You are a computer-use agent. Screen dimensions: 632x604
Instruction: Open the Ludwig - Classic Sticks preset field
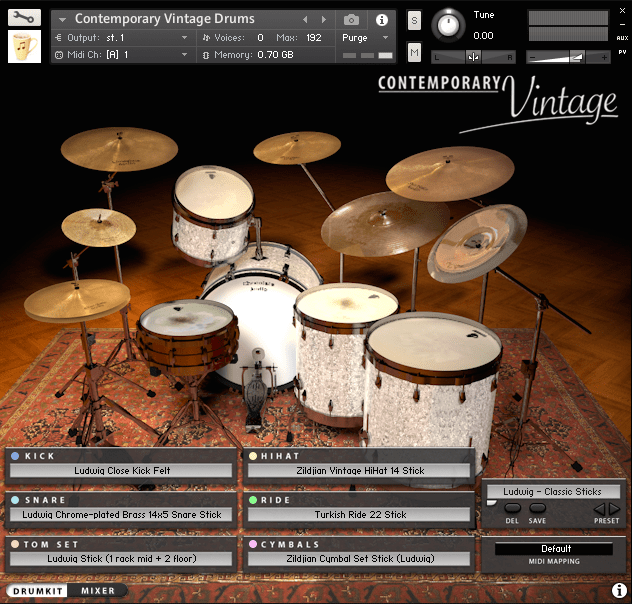tap(553, 492)
